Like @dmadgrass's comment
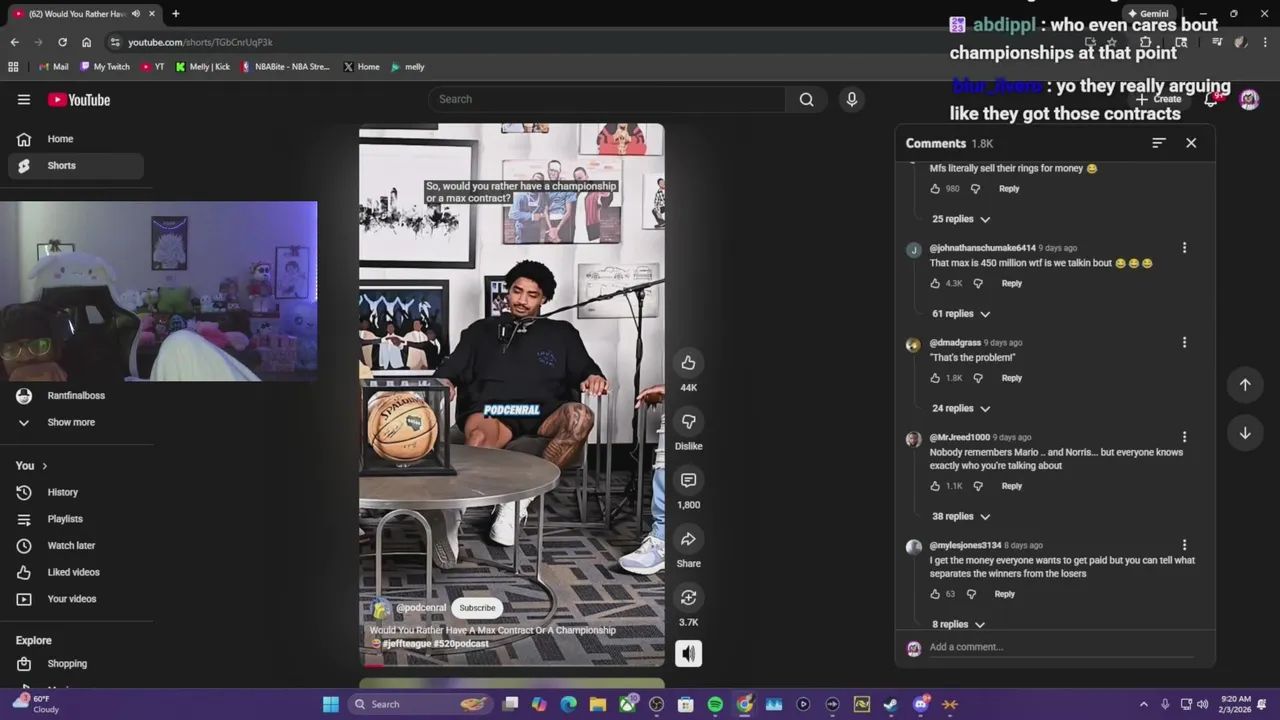This screenshot has width=1280, height=720. pos(935,378)
